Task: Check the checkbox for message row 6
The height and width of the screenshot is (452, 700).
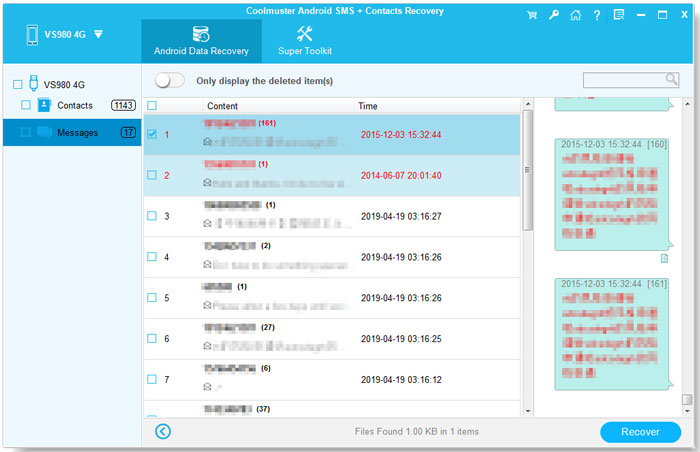Action: point(152,338)
